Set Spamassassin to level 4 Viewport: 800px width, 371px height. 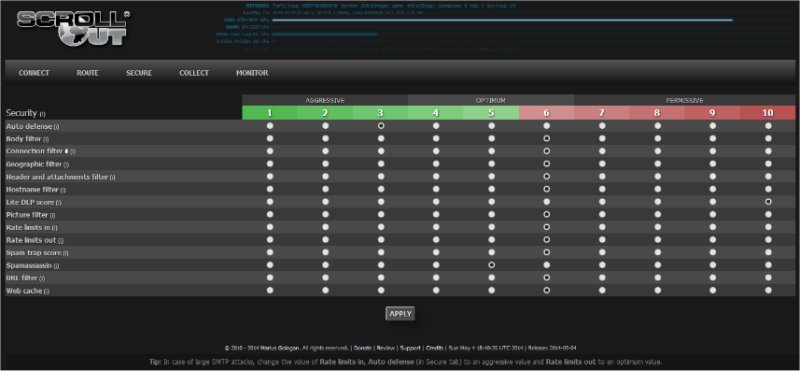pos(436,265)
